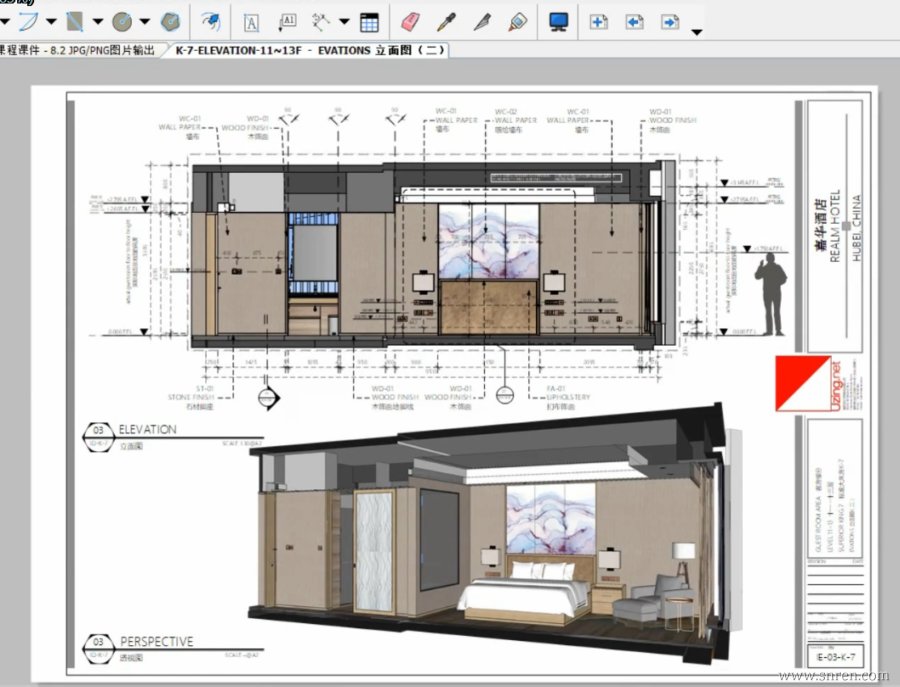Select the Arc tool
This screenshot has height=687, width=900.
pyautogui.click(x=28, y=22)
